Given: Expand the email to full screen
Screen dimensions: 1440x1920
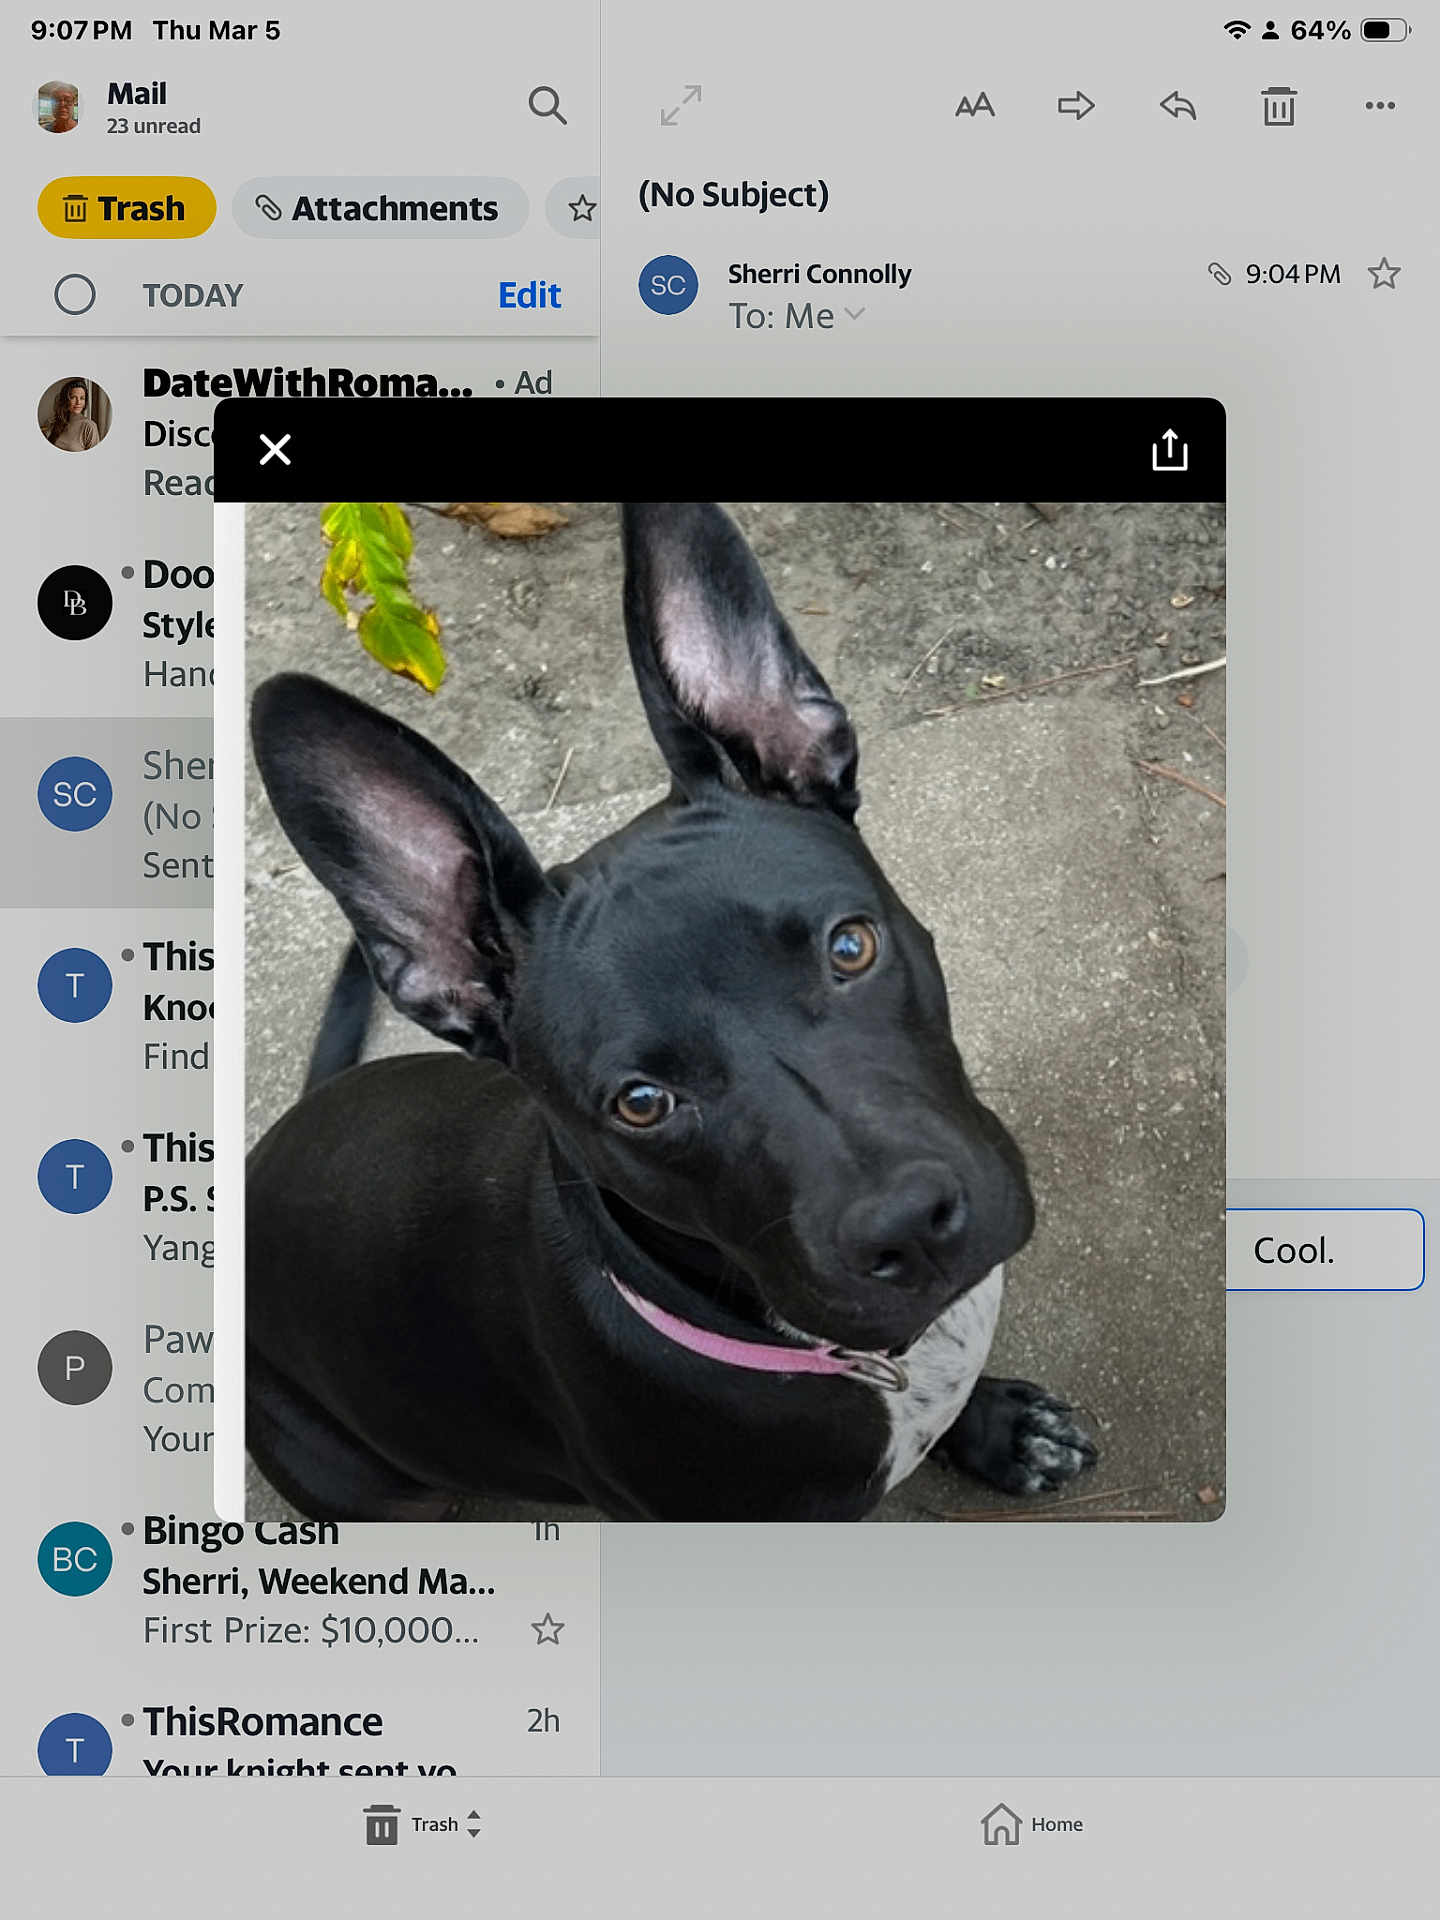Looking at the screenshot, I should coord(681,105).
